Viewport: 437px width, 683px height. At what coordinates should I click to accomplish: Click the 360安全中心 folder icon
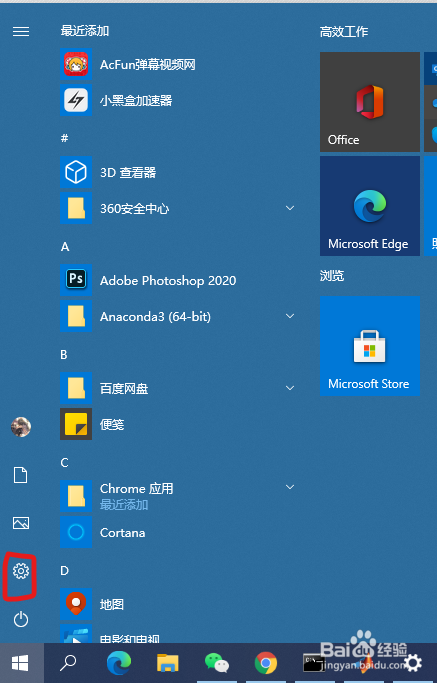click(76, 208)
